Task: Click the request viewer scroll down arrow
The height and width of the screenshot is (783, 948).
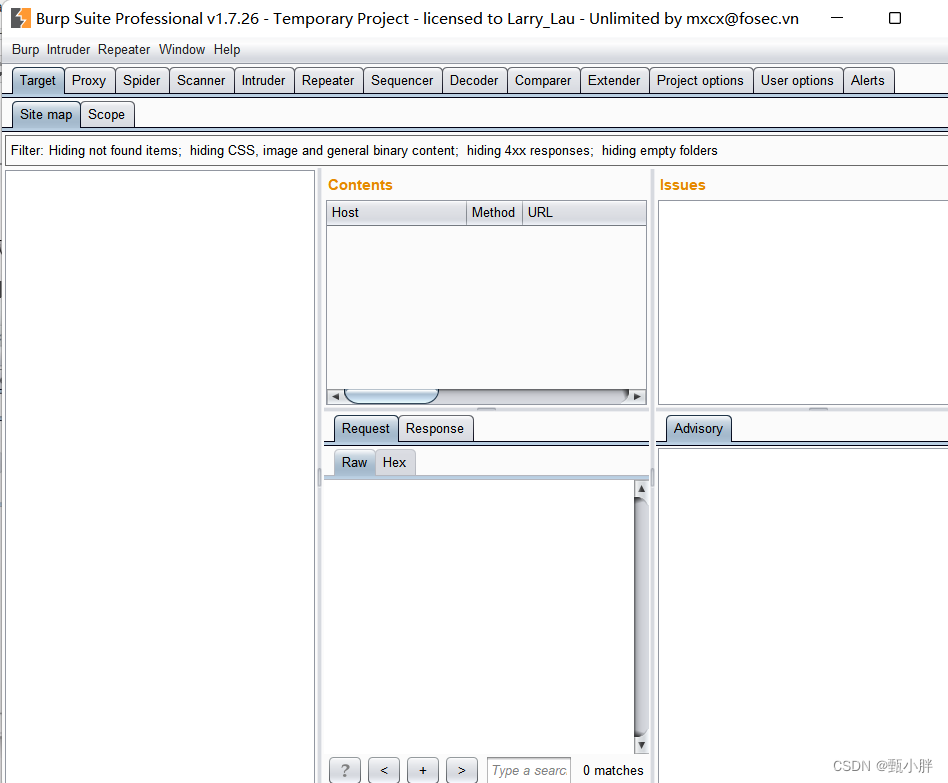Action: tap(641, 745)
